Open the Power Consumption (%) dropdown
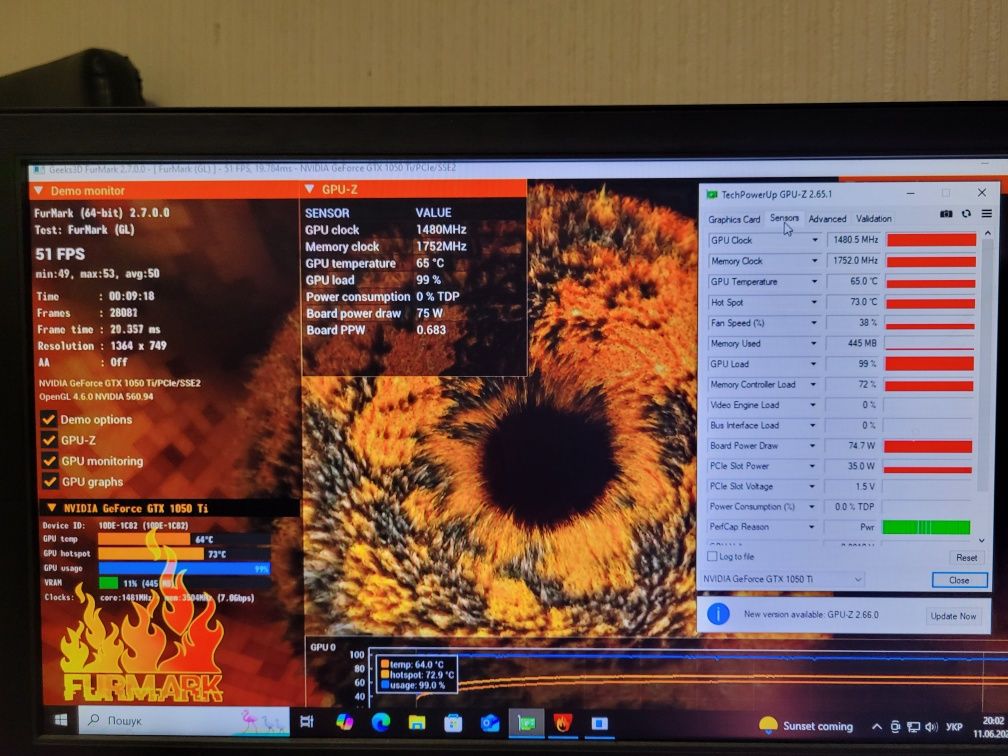Screen dimensions: 1008x756 (x=812, y=507)
